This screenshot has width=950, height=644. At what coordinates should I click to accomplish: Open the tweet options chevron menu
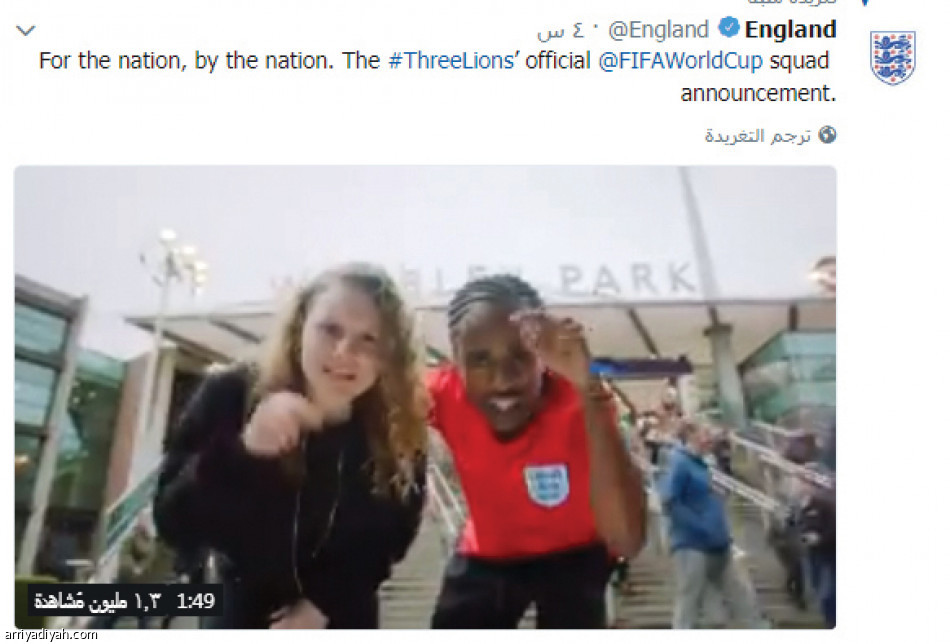(x=25, y=30)
